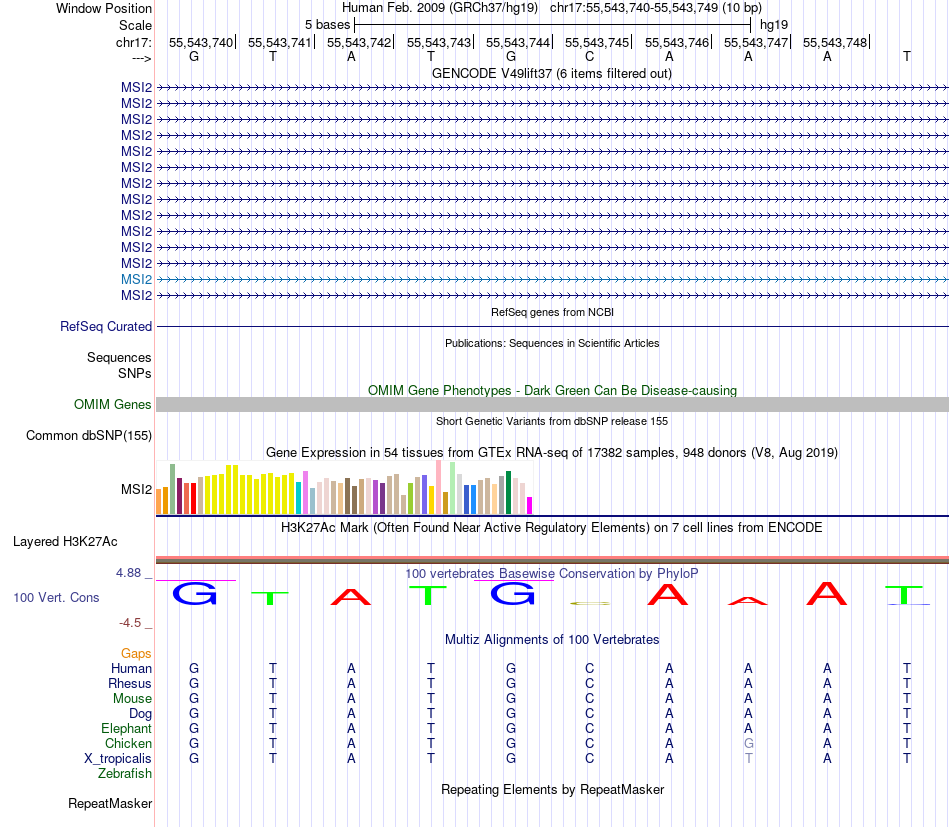Click the 'Window Position' track label
Viewport: 950px width, 827px height.
click(x=104, y=8)
